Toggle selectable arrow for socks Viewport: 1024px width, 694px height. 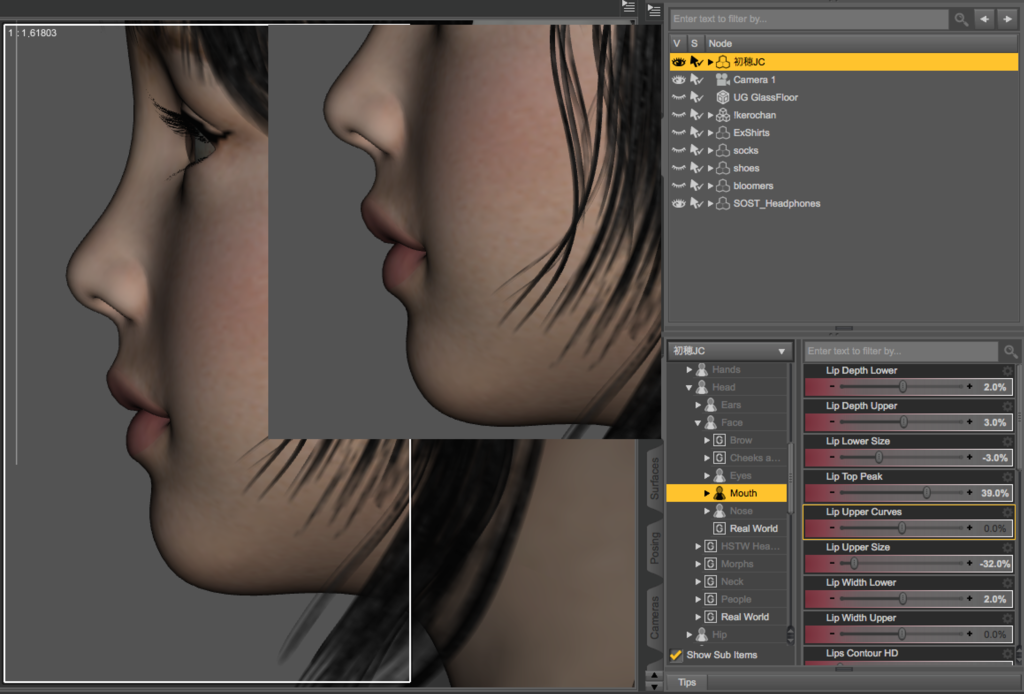pos(696,150)
